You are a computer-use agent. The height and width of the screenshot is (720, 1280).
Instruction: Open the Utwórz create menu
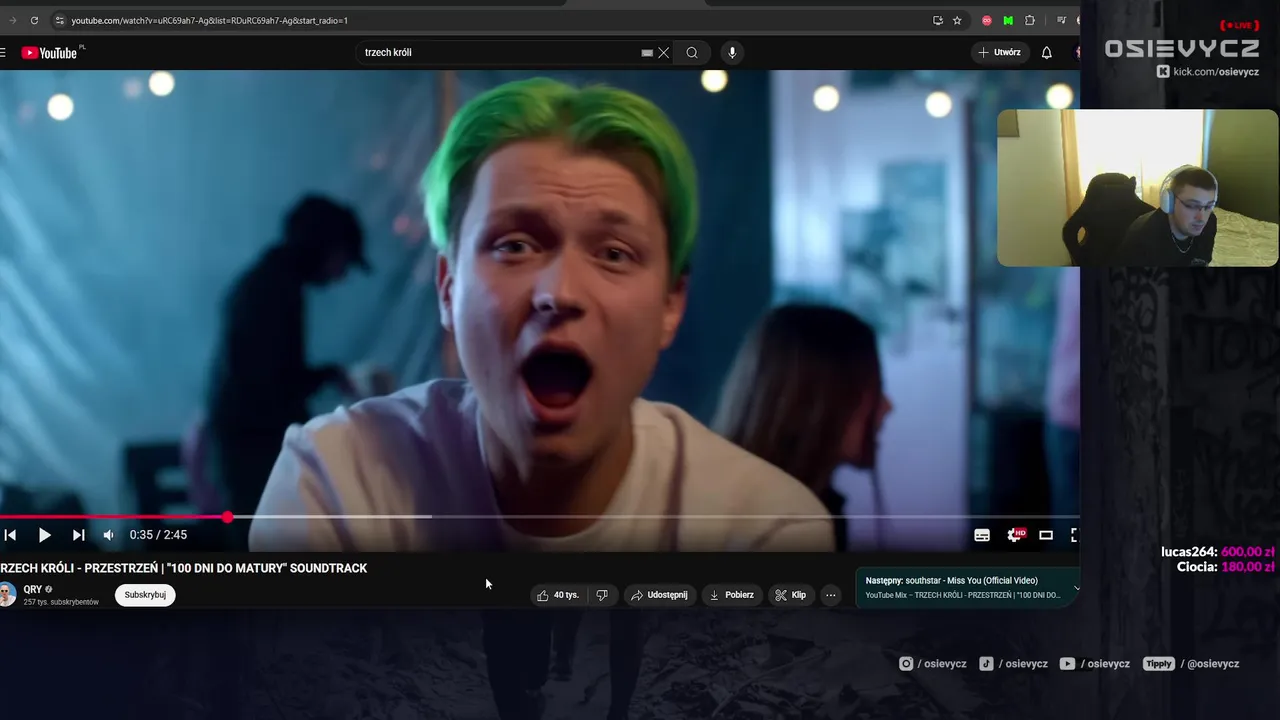pos(1000,52)
